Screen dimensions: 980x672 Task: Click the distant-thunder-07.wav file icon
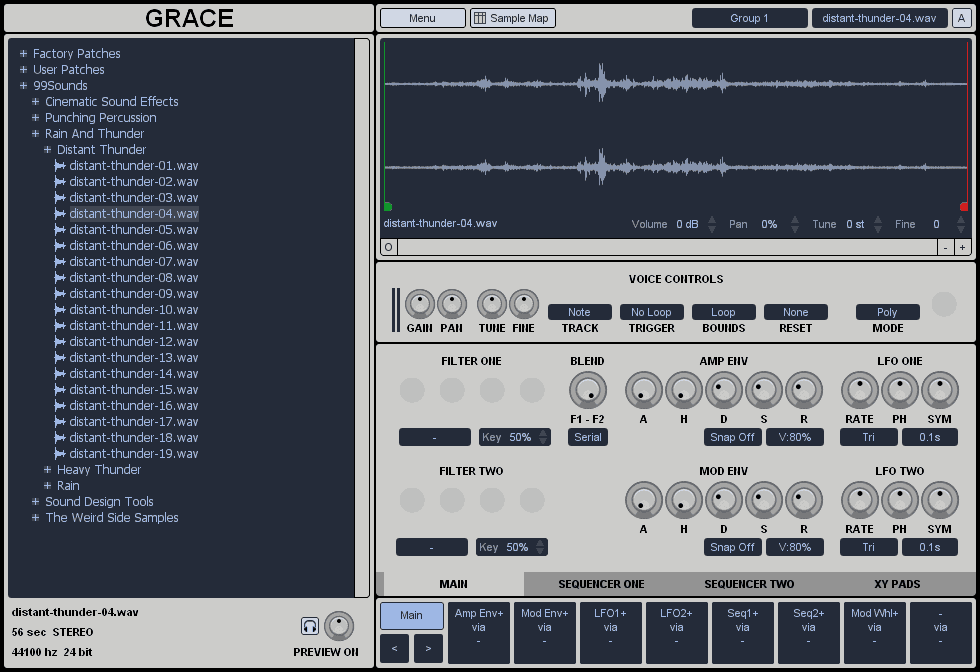61,262
